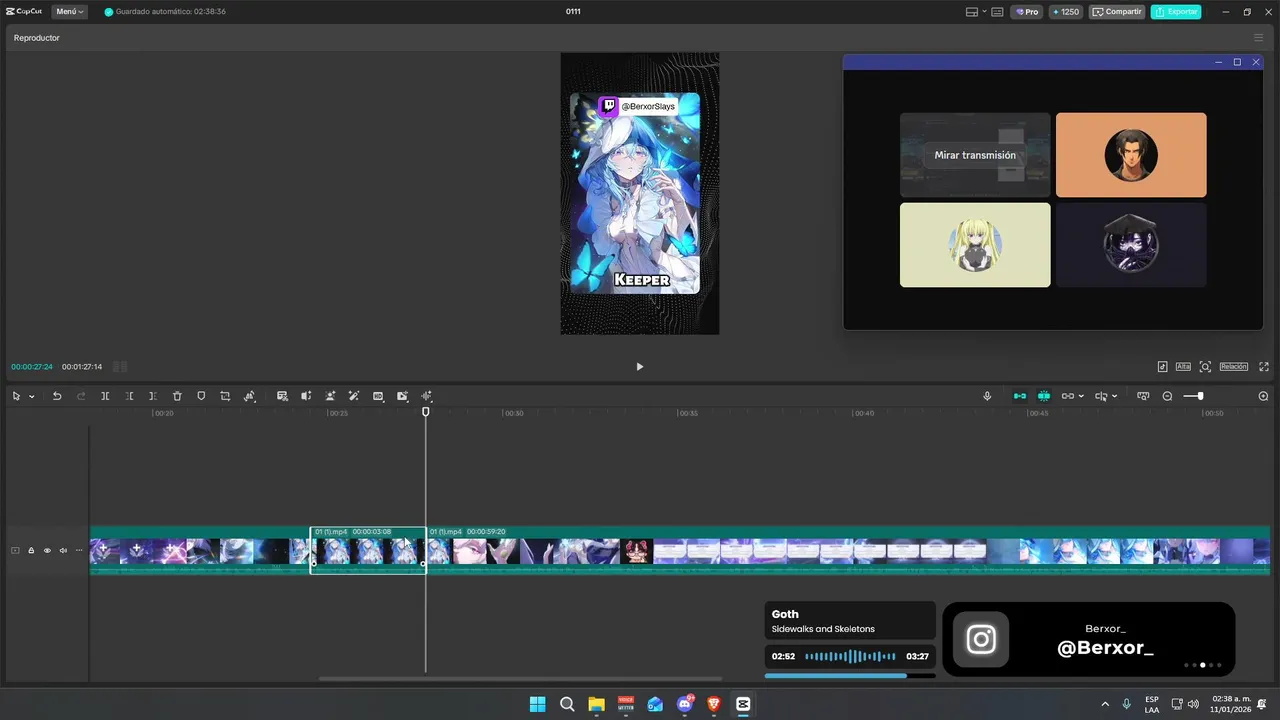This screenshot has height=720, width=1280.
Task: Click the magic wand enhance icon
Action: [354, 396]
